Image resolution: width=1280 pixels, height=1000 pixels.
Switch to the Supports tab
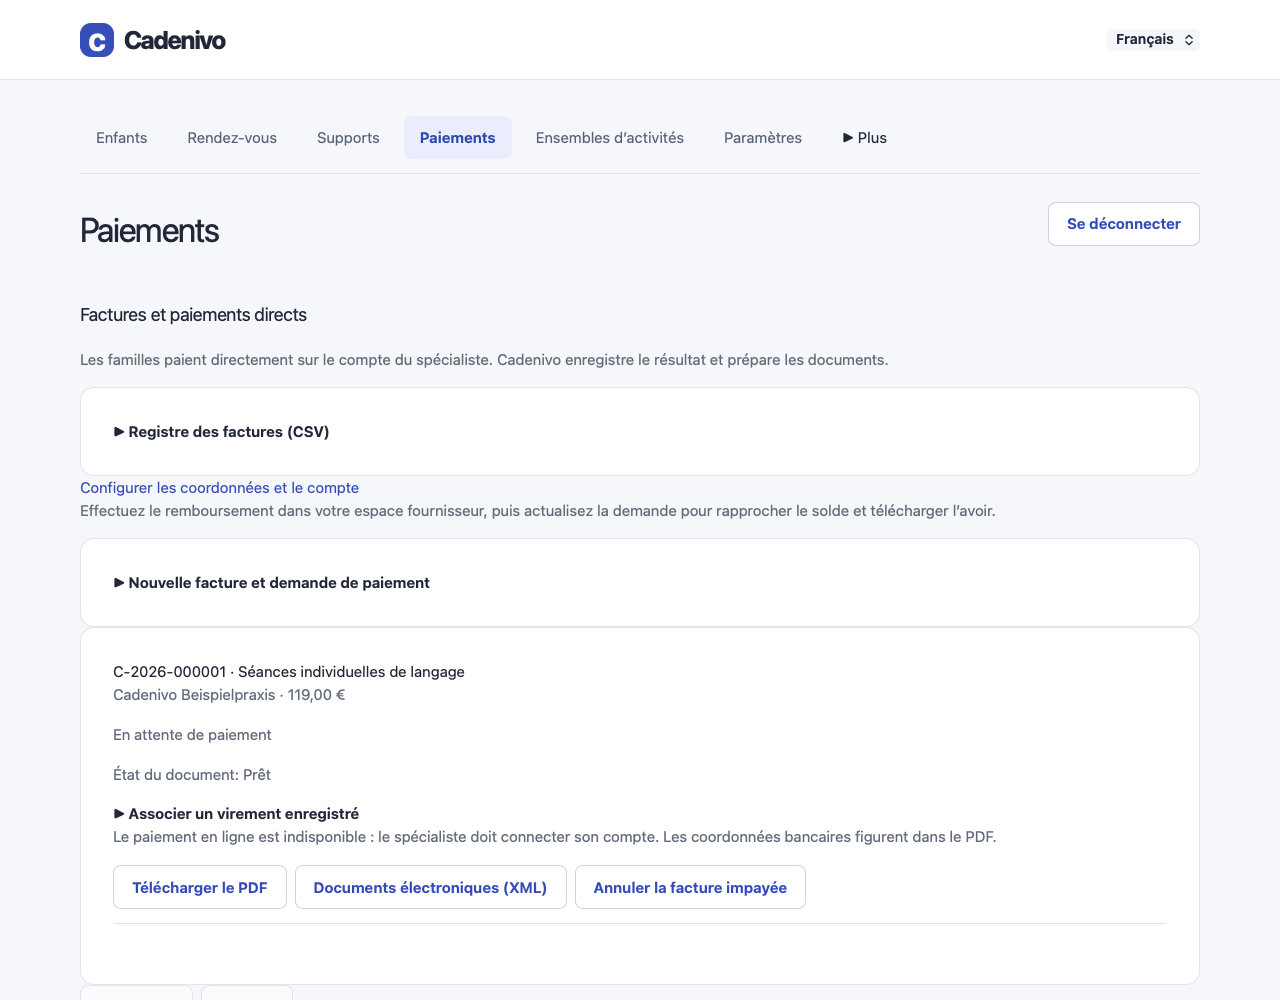(x=348, y=138)
